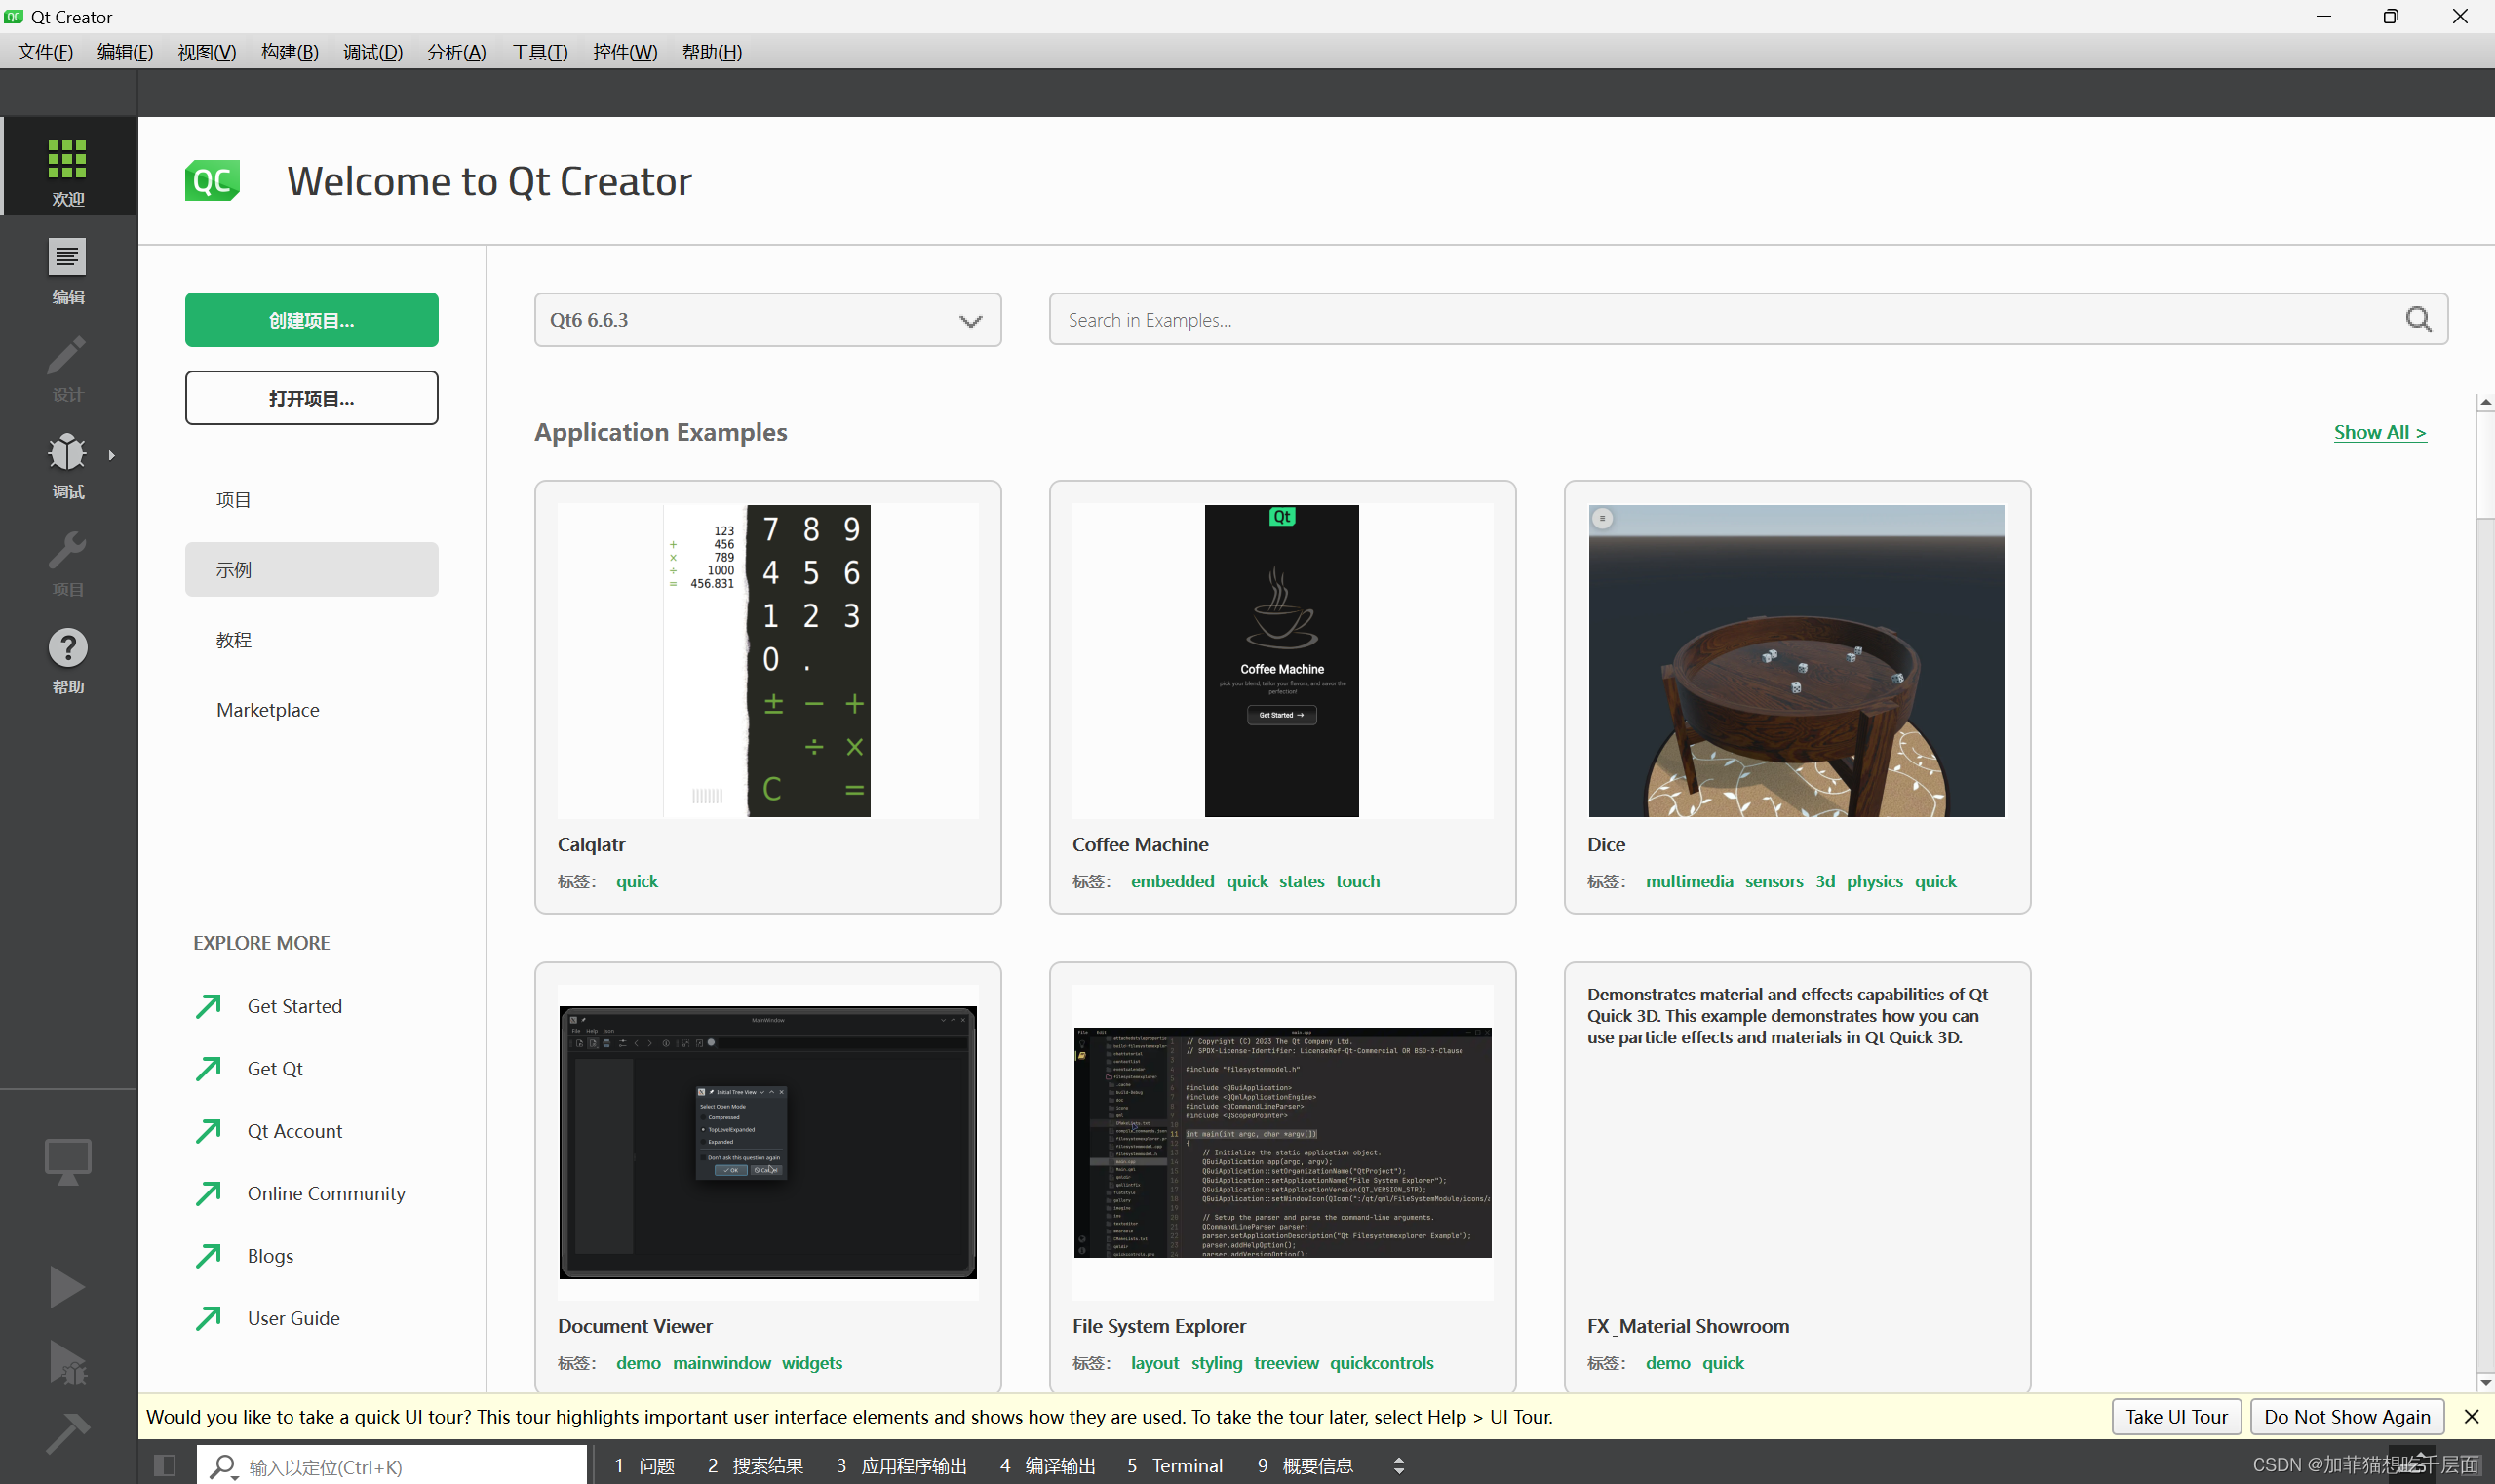This screenshot has height=1484, width=2495.
Task: Open the Design (设计) mode
Action: coord(68,368)
